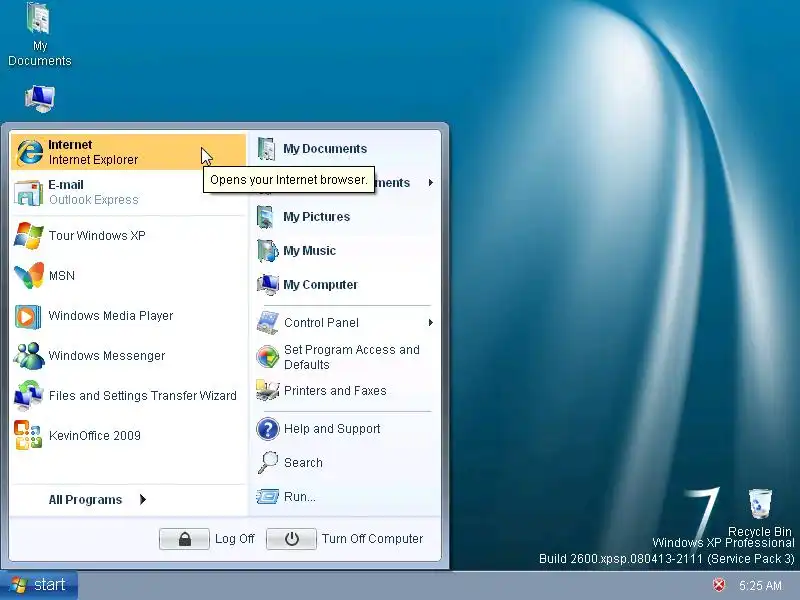Open the Recycle Bin desktop icon

pos(760,503)
